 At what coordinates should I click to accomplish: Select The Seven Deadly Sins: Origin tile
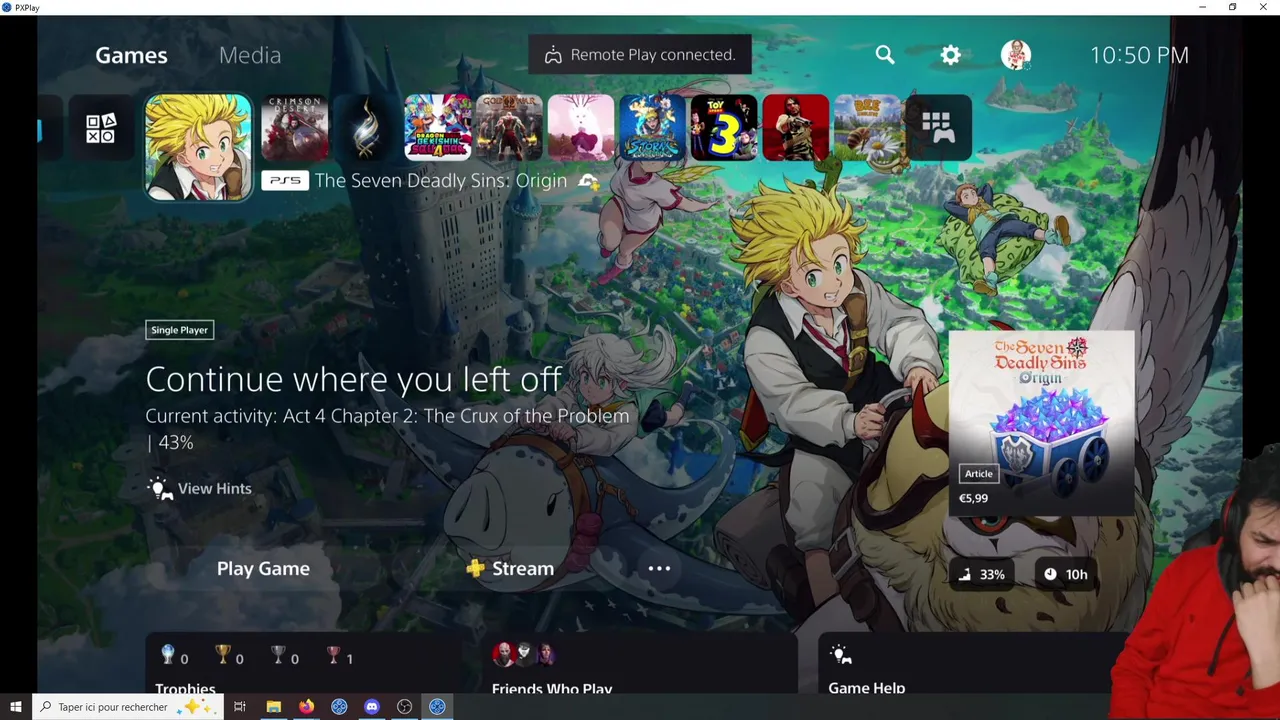(199, 148)
